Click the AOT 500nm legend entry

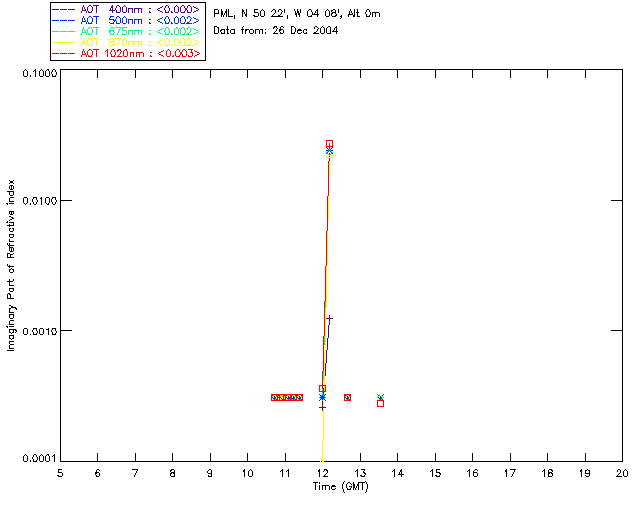pyautogui.click(x=127, y=20)
